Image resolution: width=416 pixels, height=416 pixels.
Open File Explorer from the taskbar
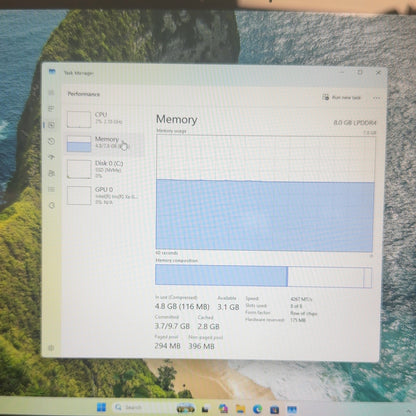click(240, 409)
